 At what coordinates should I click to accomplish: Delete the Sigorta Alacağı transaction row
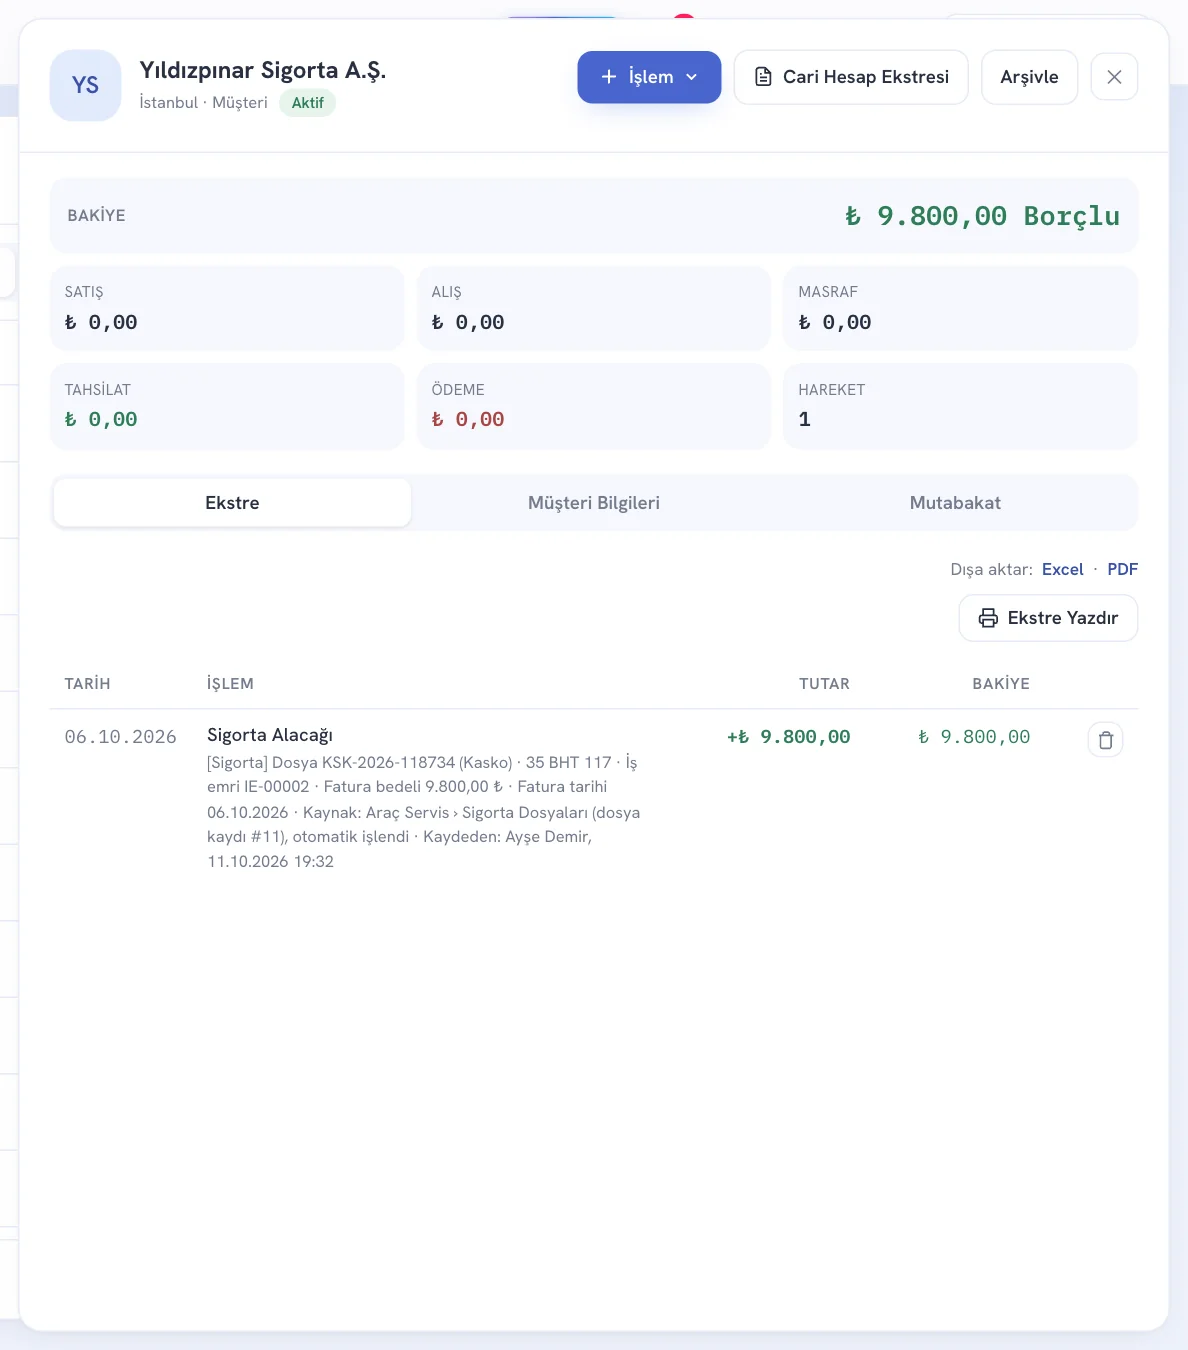1105,740
